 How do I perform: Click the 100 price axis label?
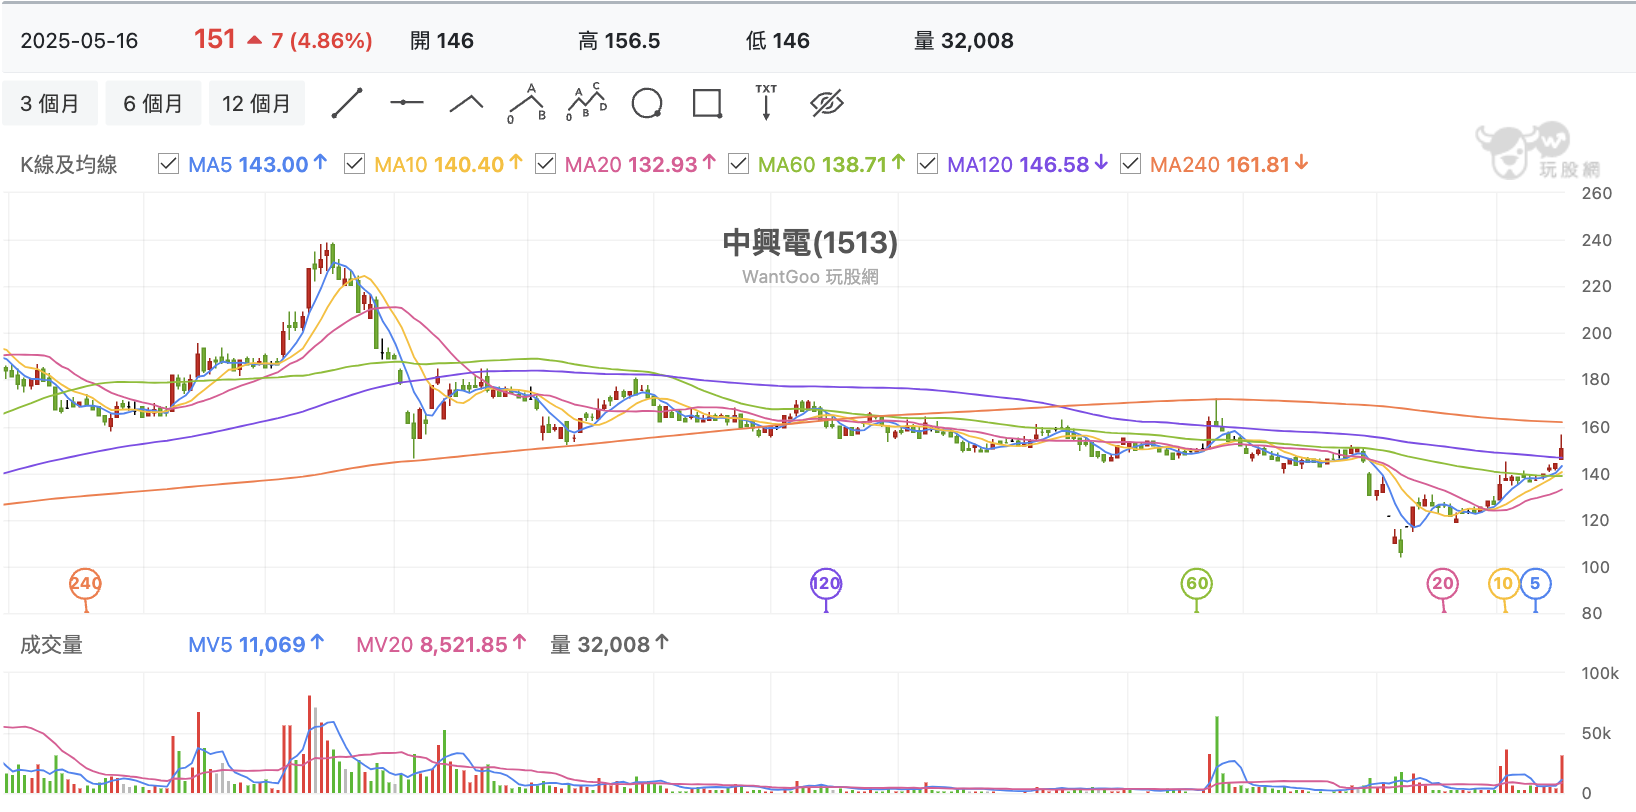[x=1597, y=568]
